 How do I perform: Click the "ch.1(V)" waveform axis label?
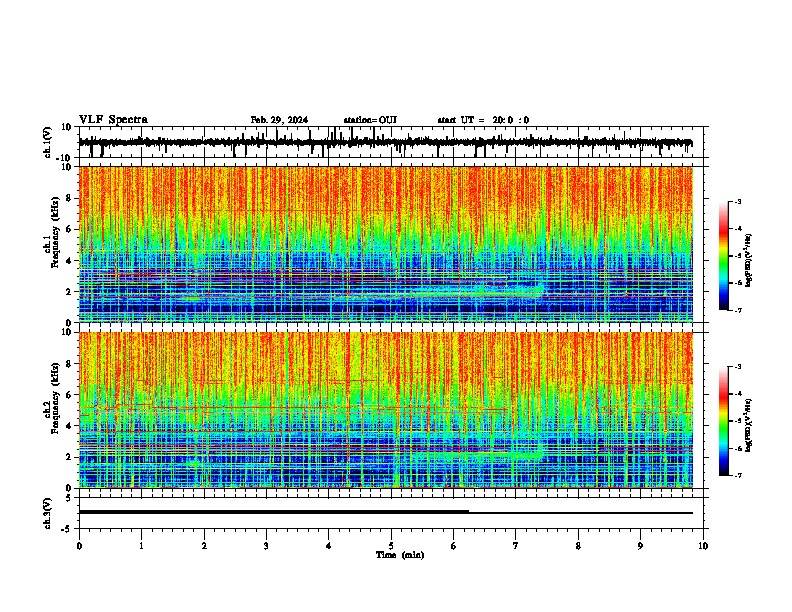click(x=48, y=142)
